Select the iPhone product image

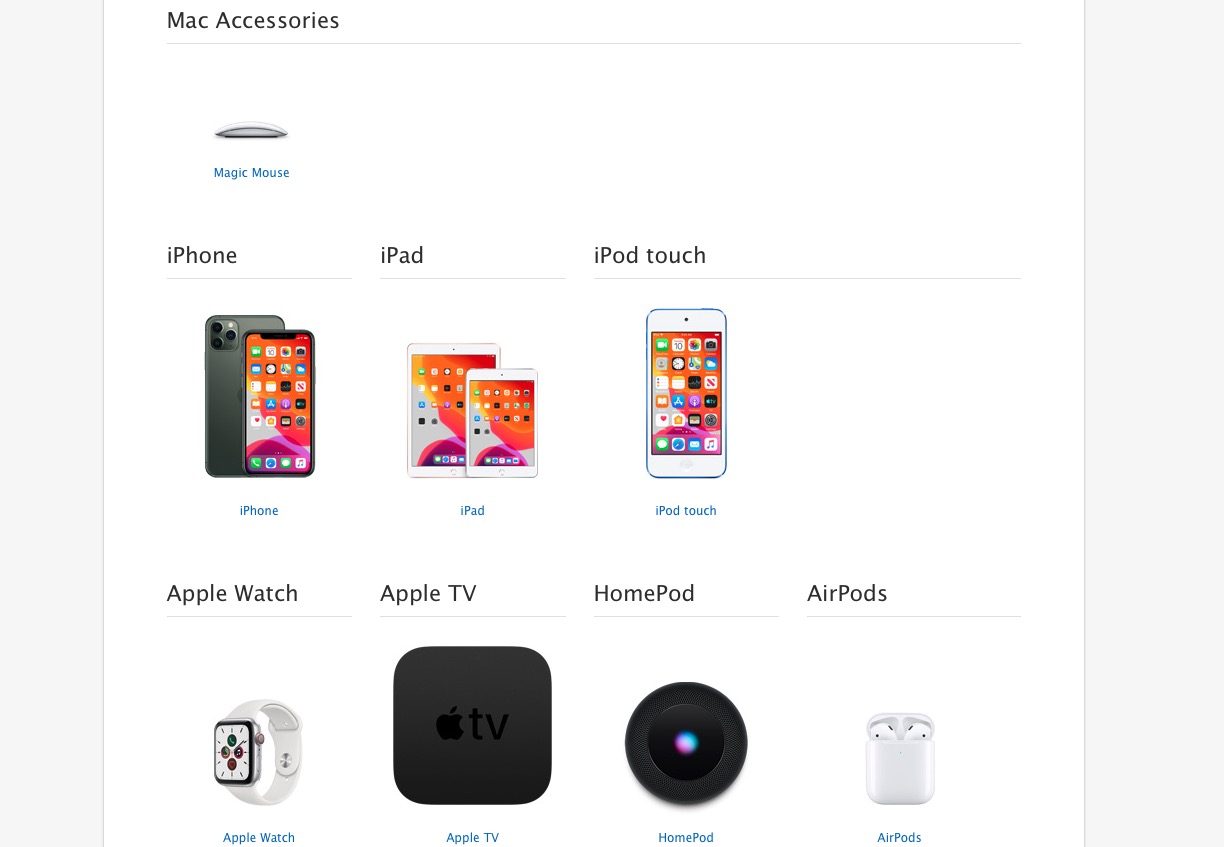260,396
